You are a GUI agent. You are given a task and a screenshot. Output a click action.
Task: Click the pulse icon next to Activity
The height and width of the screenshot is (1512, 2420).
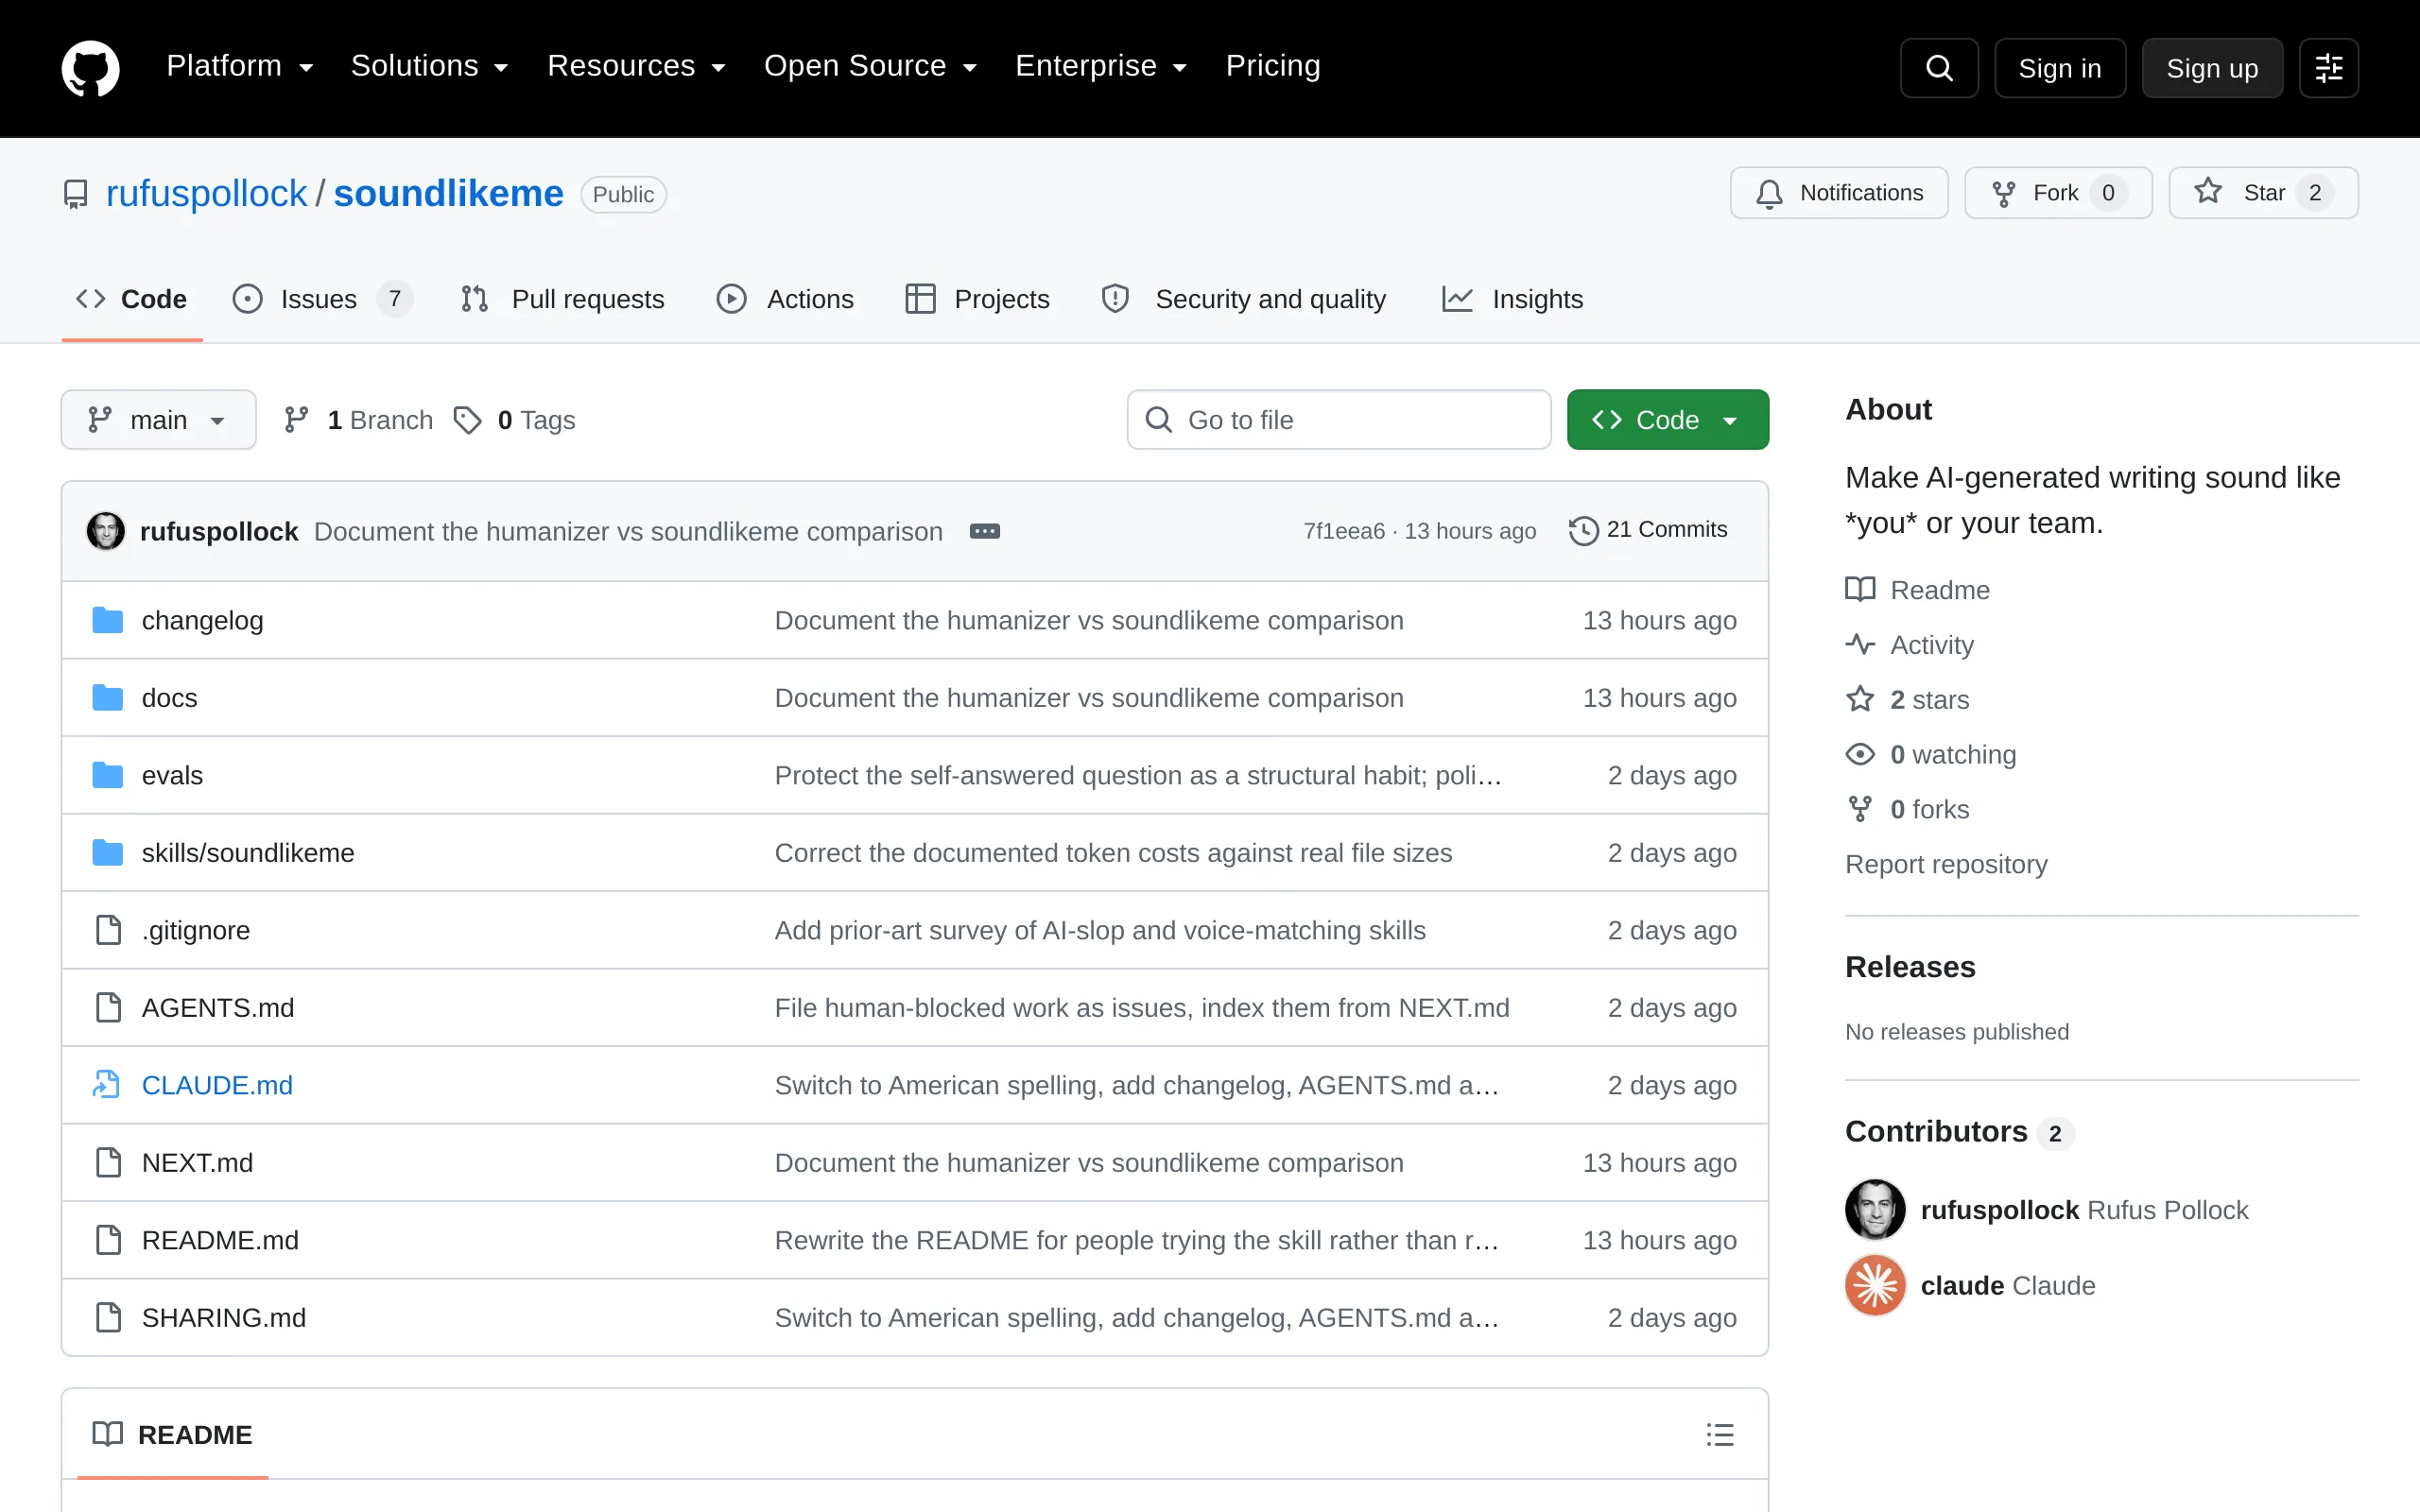[1860, 645]
